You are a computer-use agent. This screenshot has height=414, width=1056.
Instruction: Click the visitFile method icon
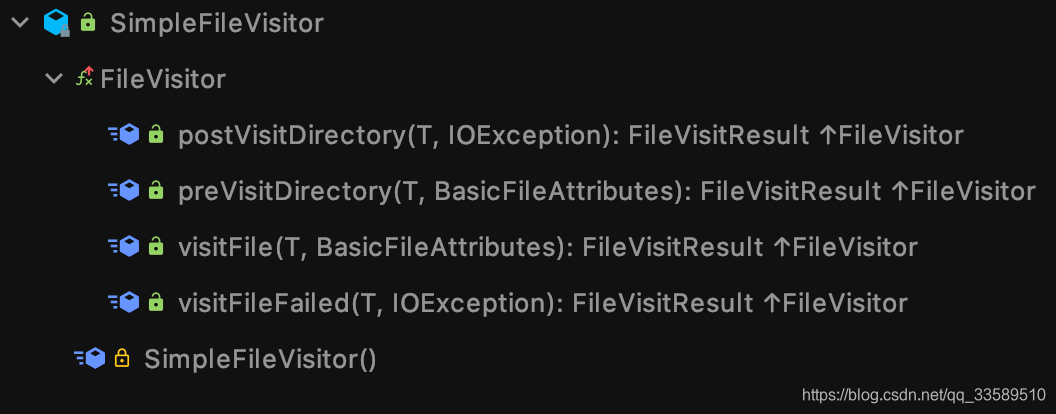123,246
